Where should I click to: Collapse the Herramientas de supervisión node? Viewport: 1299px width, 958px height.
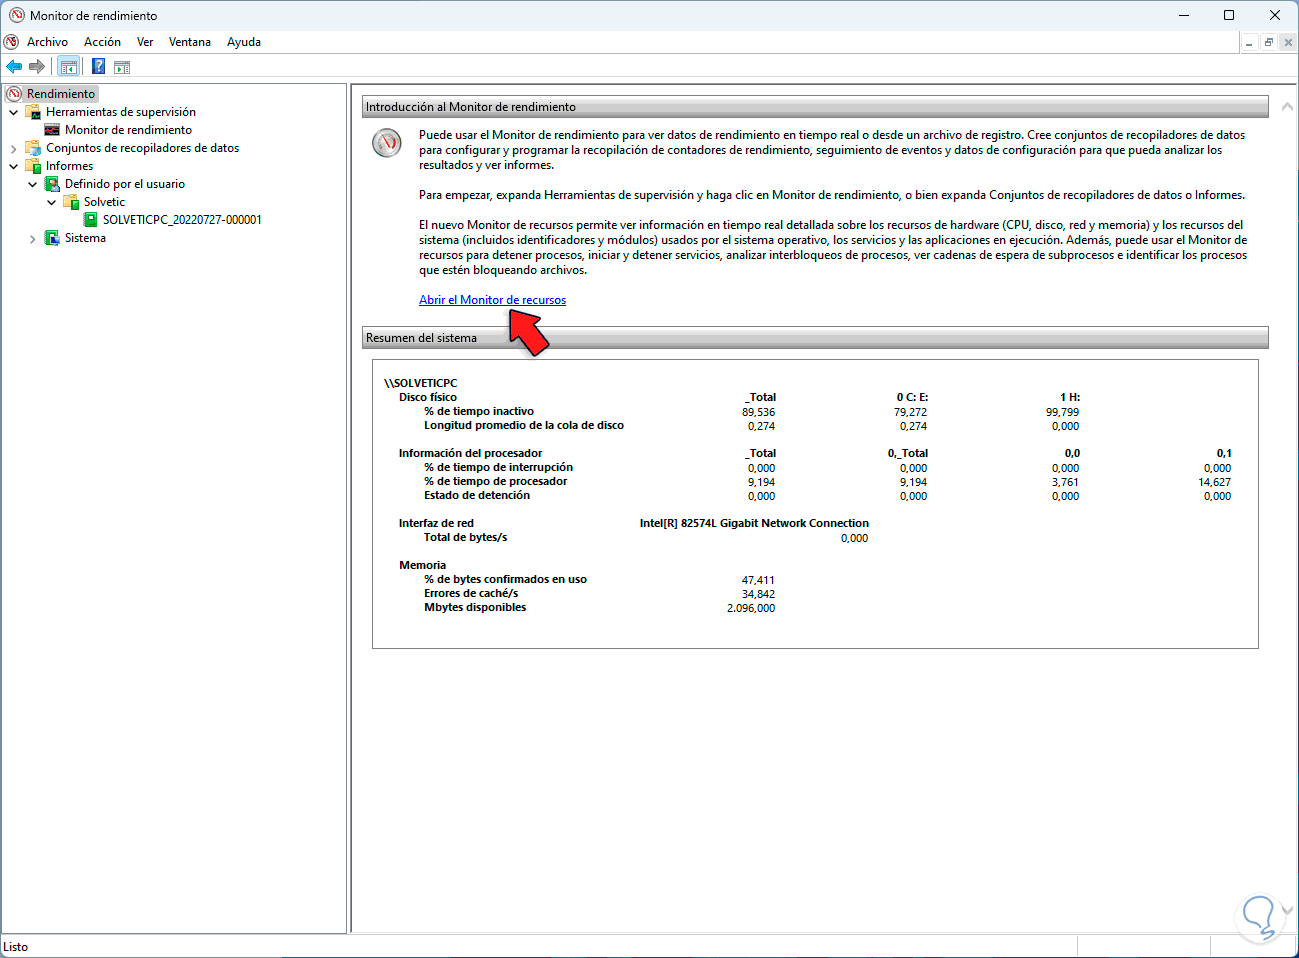[13, 112]
